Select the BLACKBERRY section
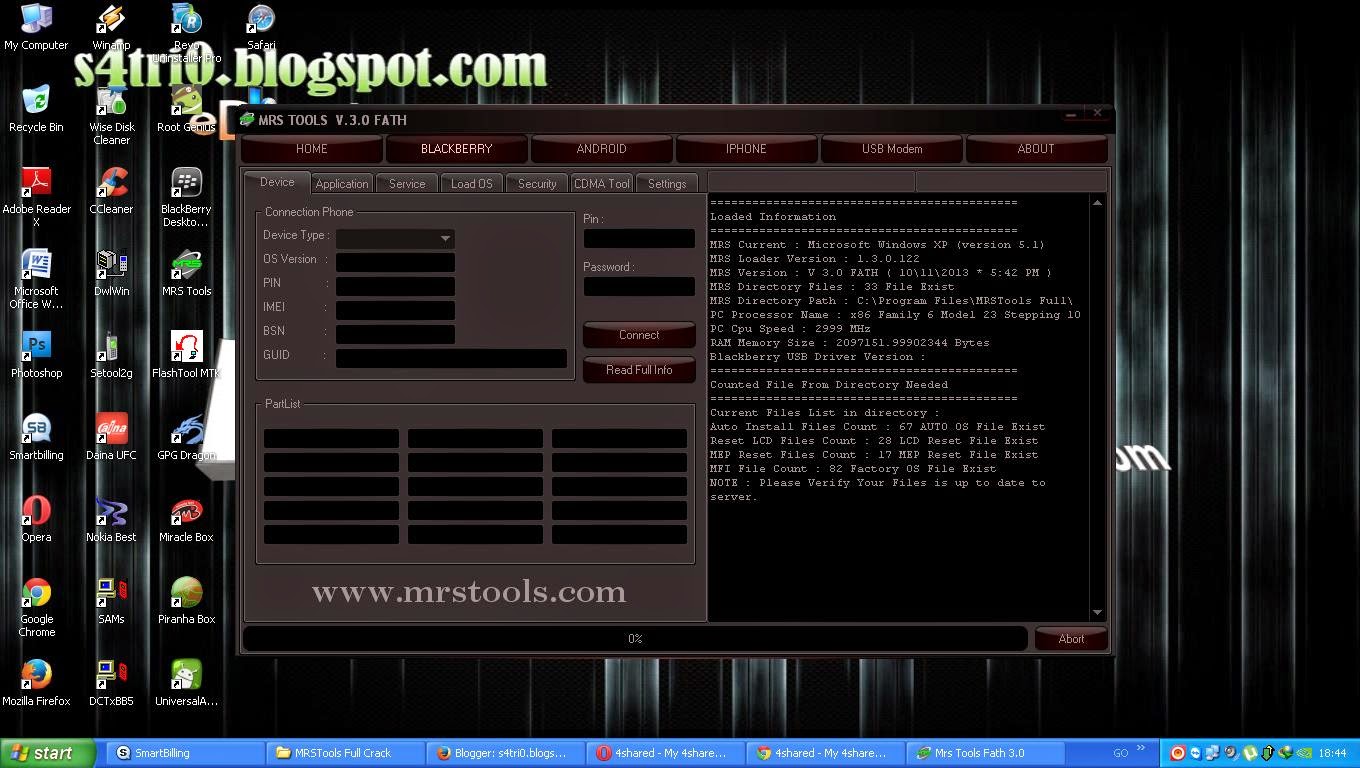Screen dimensions: 1360x768 tap(456, 149)
